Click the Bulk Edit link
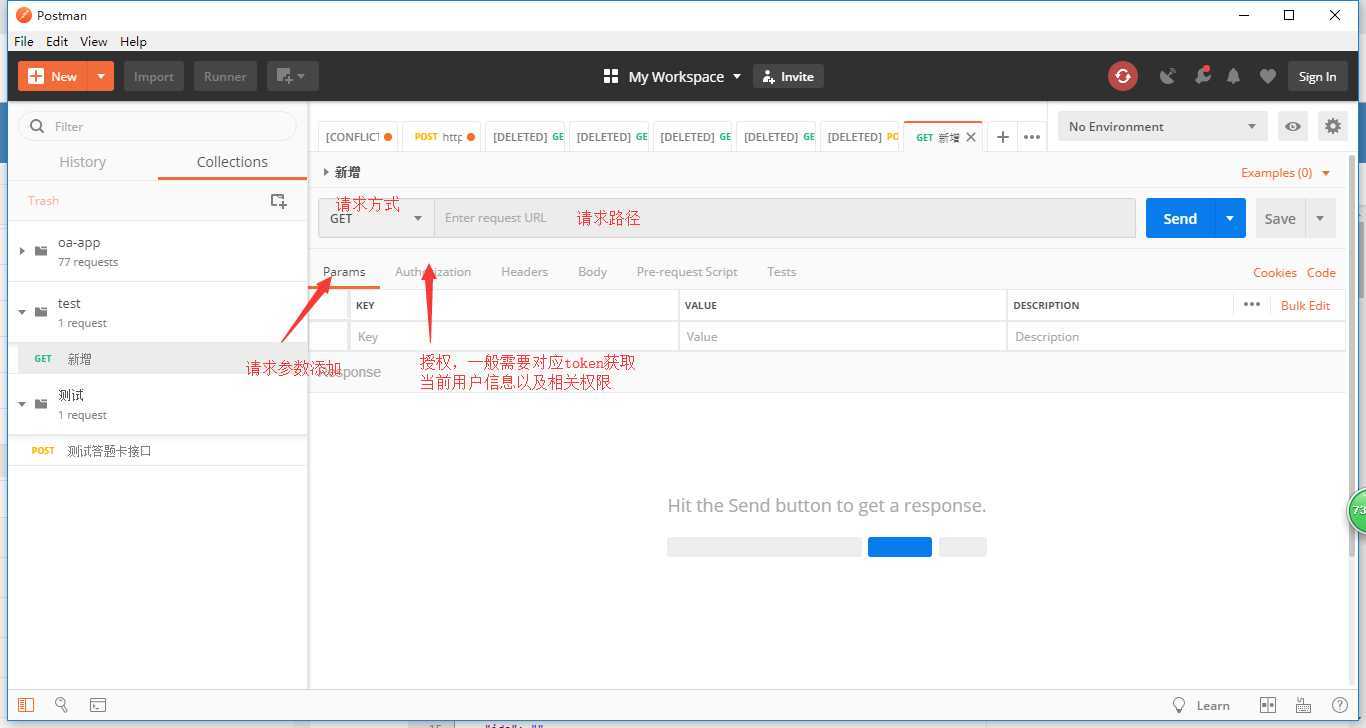This screenshot has height=728, width=1366. point(1305,305)
